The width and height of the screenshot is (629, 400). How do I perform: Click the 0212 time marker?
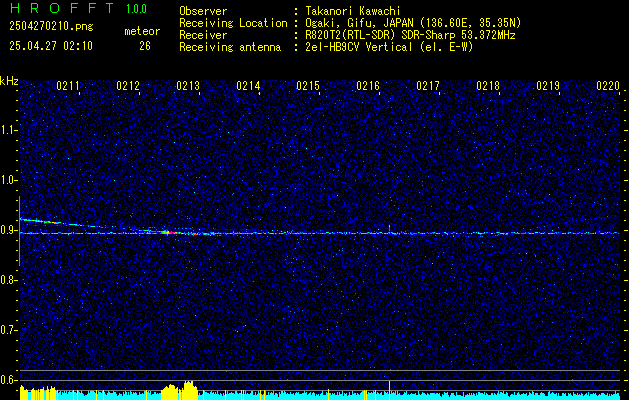tap(128, 86)
